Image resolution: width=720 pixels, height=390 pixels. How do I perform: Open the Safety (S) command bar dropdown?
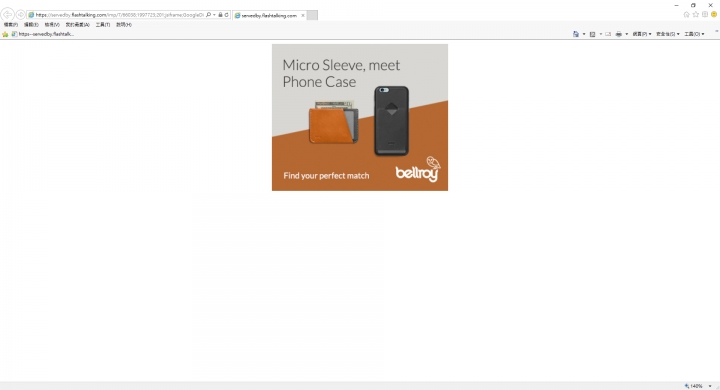point(668,34)
